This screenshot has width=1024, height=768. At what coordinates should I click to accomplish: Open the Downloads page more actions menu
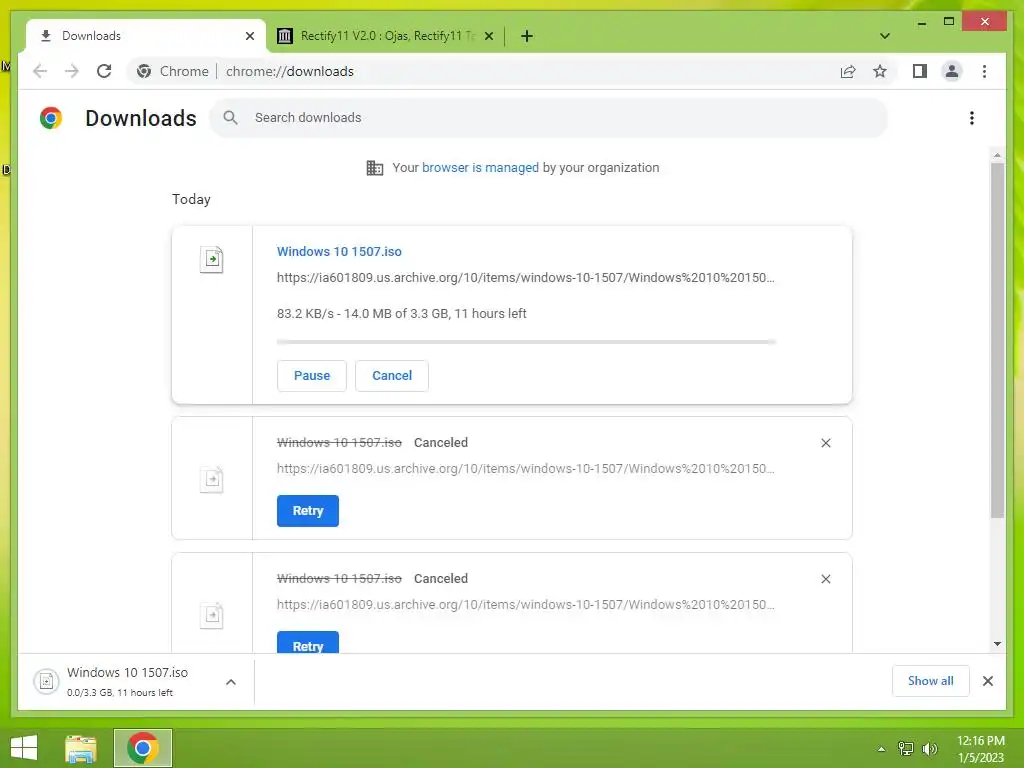(972, 118)
